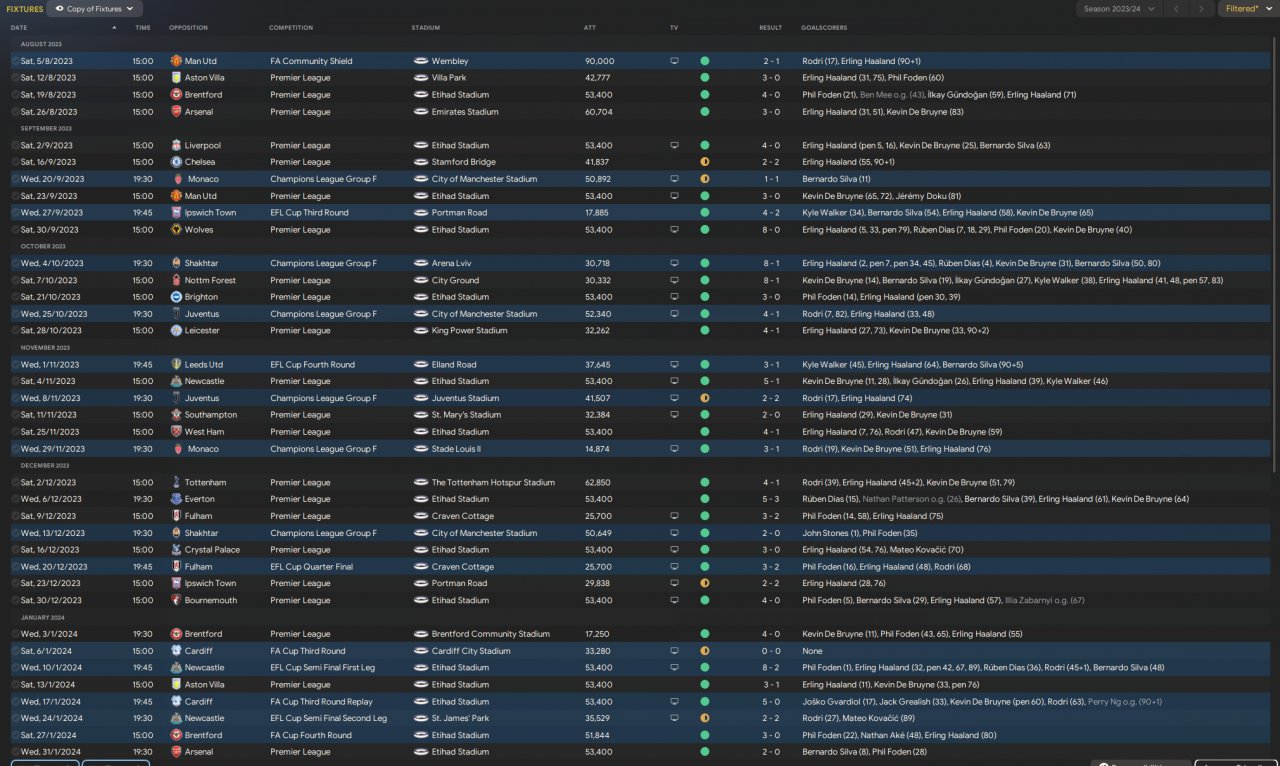Click the Liverpool club badge
The height and width of the screenshot is (766, 1280).
(176, 145)
